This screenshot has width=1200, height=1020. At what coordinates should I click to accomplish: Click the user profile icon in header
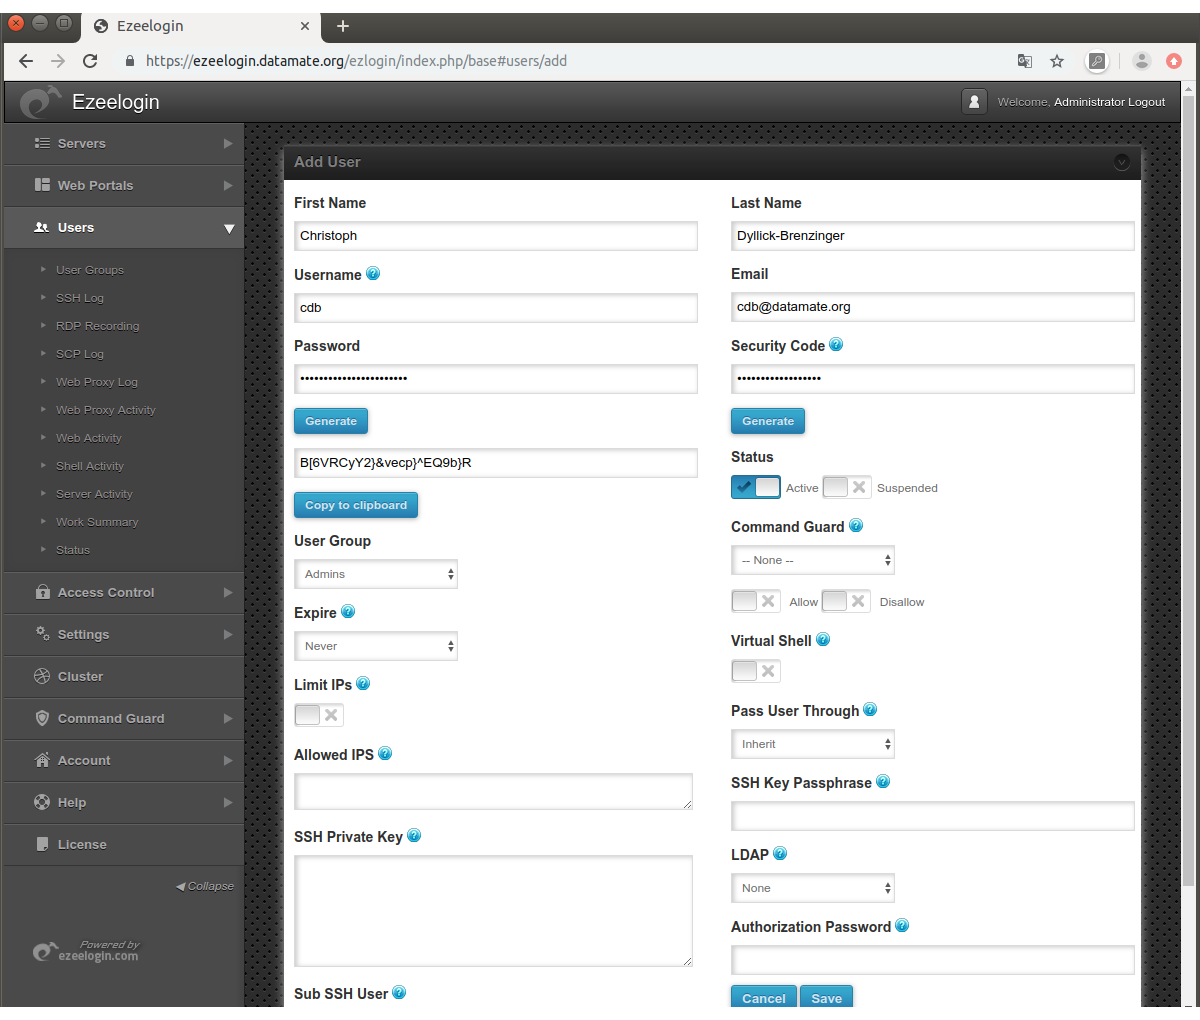coord(974,102)
